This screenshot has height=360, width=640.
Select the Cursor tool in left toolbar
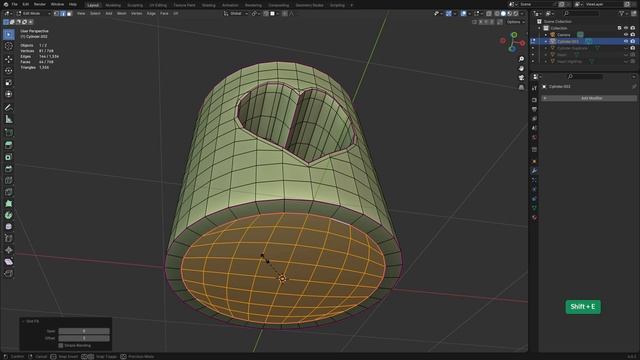(9, 46)
